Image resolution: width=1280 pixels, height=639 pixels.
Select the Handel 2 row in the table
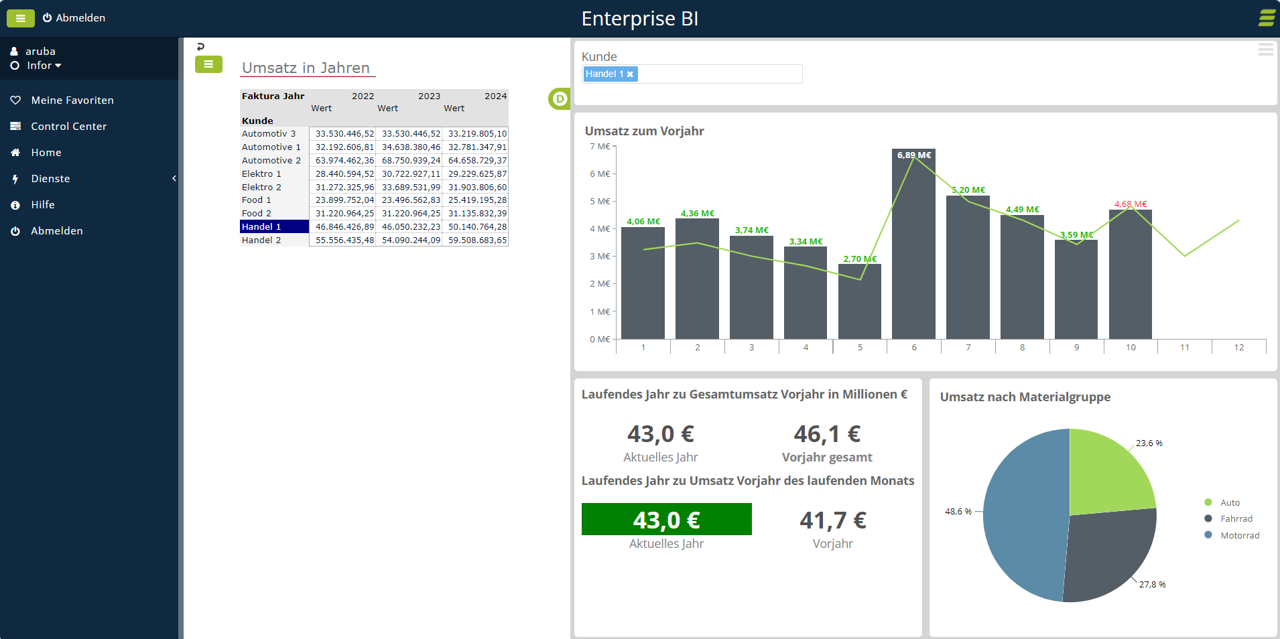[262, 240]
